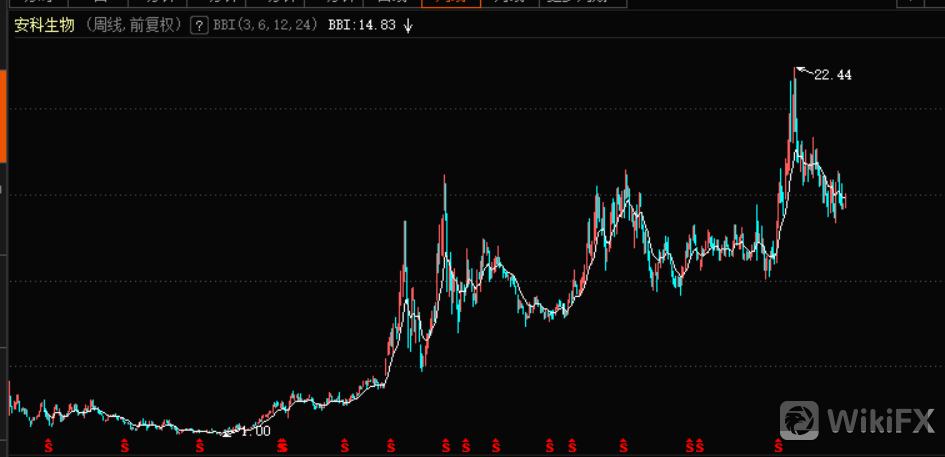The image size is (945, 457).
Task: Select the stock name 安科生物
Action: [x=44, y=25]
